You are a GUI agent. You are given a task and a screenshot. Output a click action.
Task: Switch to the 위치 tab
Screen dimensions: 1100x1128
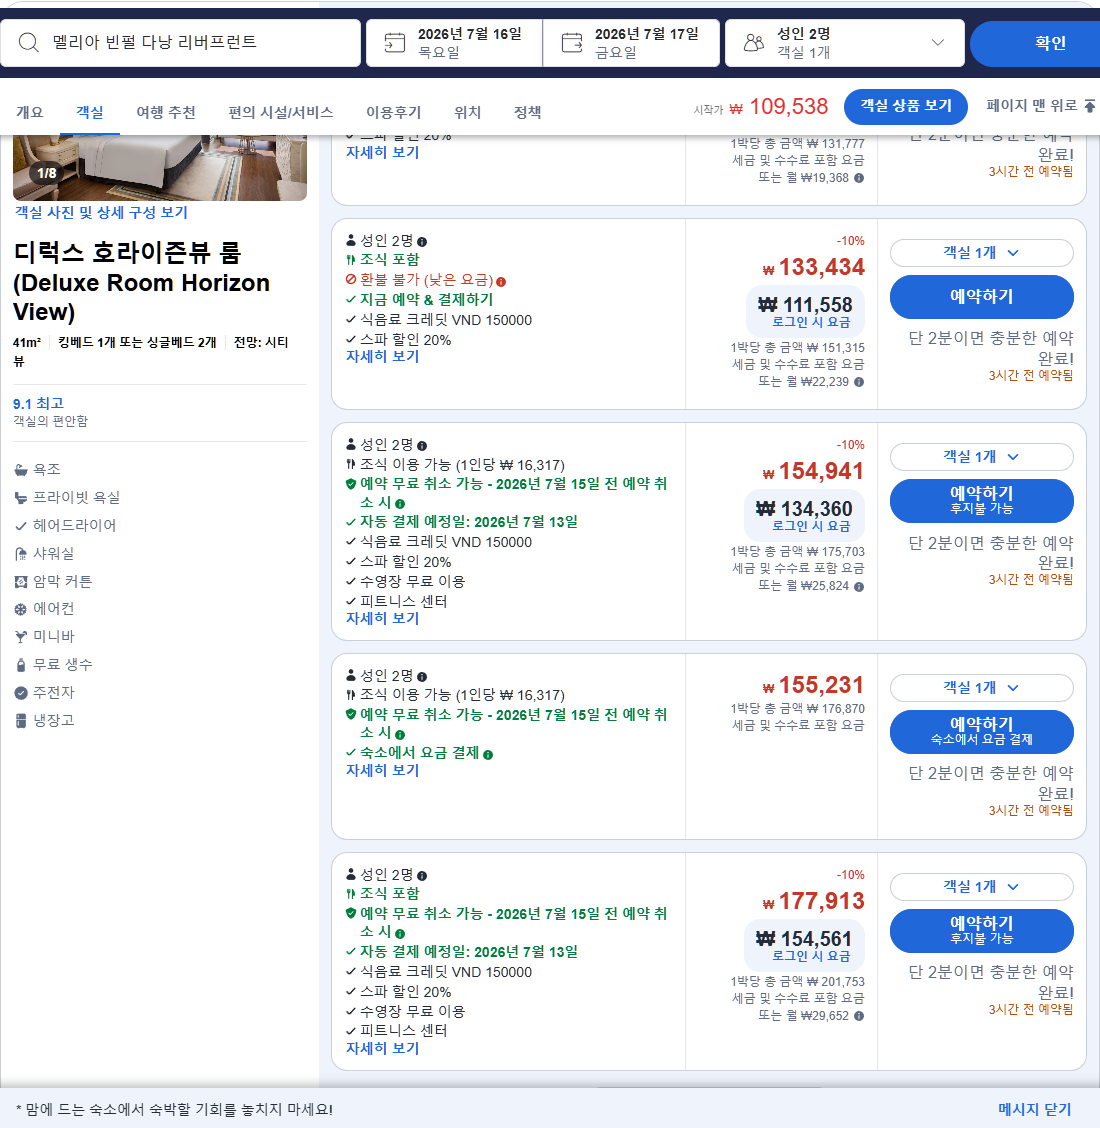(x=468, y=112)
